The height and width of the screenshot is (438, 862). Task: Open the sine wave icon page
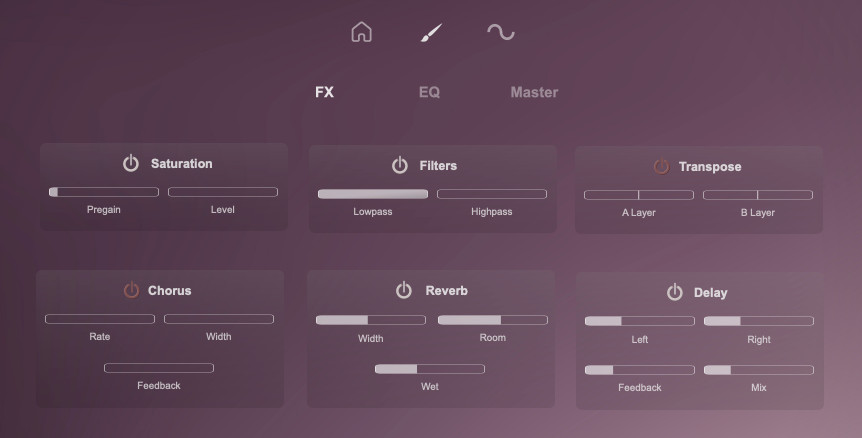pos(500,32)
